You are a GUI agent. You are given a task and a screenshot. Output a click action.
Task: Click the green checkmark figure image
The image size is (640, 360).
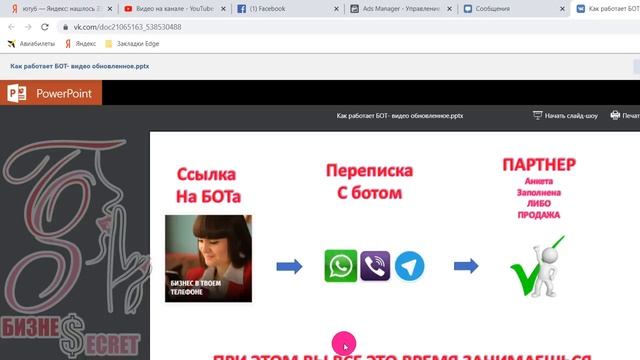538,266
